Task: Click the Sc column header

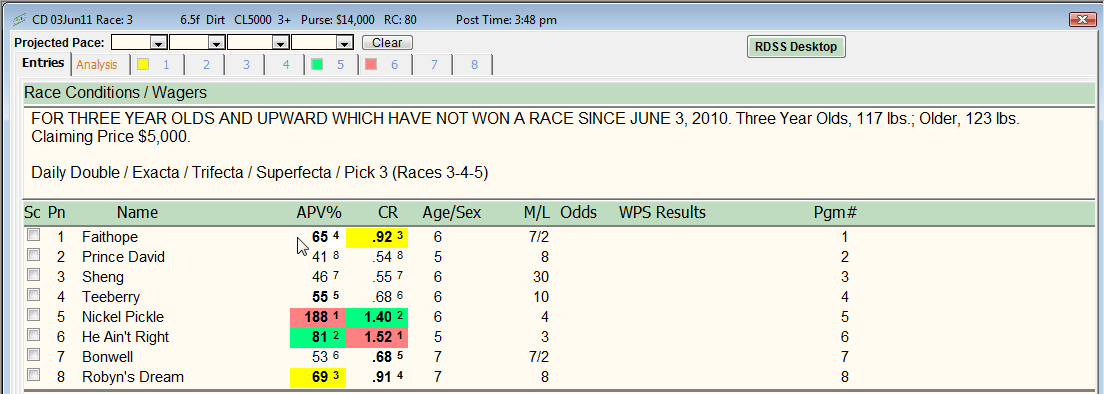Action: 32,212
